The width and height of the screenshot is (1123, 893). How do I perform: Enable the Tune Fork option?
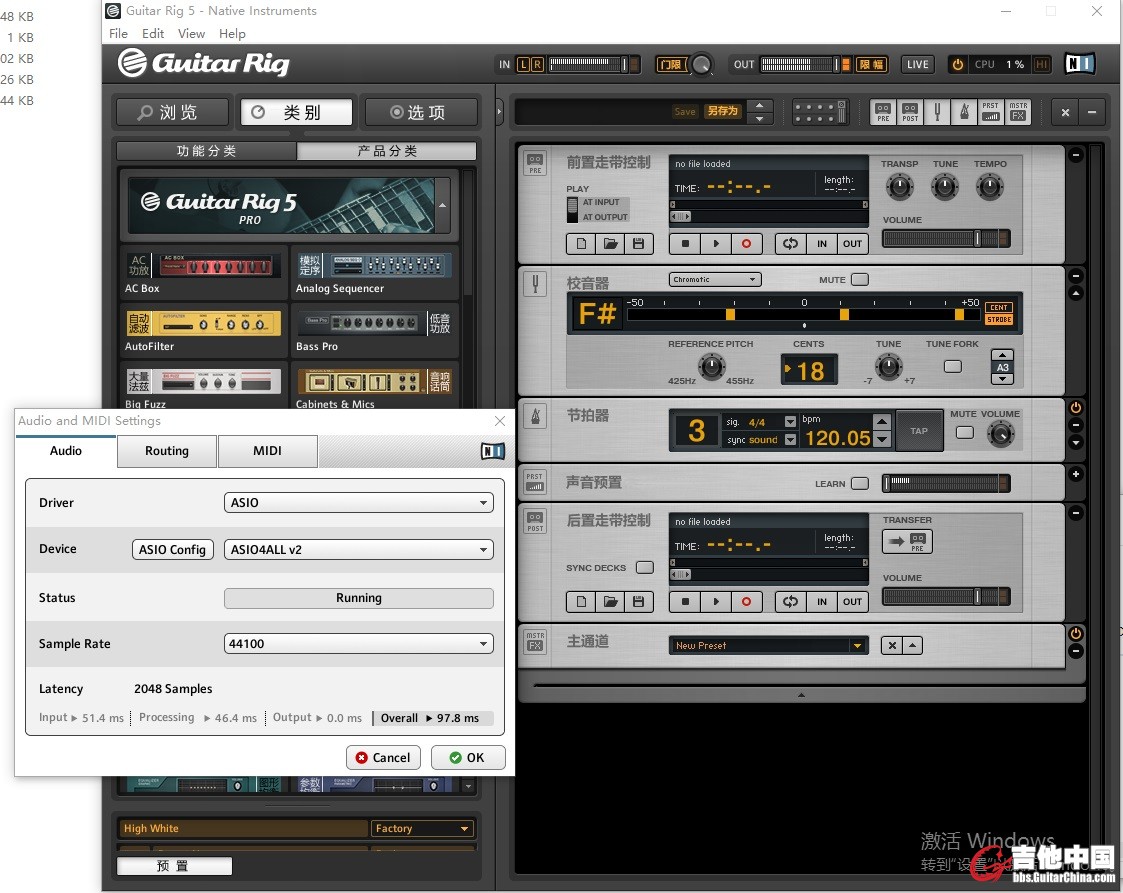[x=952, y=366]
